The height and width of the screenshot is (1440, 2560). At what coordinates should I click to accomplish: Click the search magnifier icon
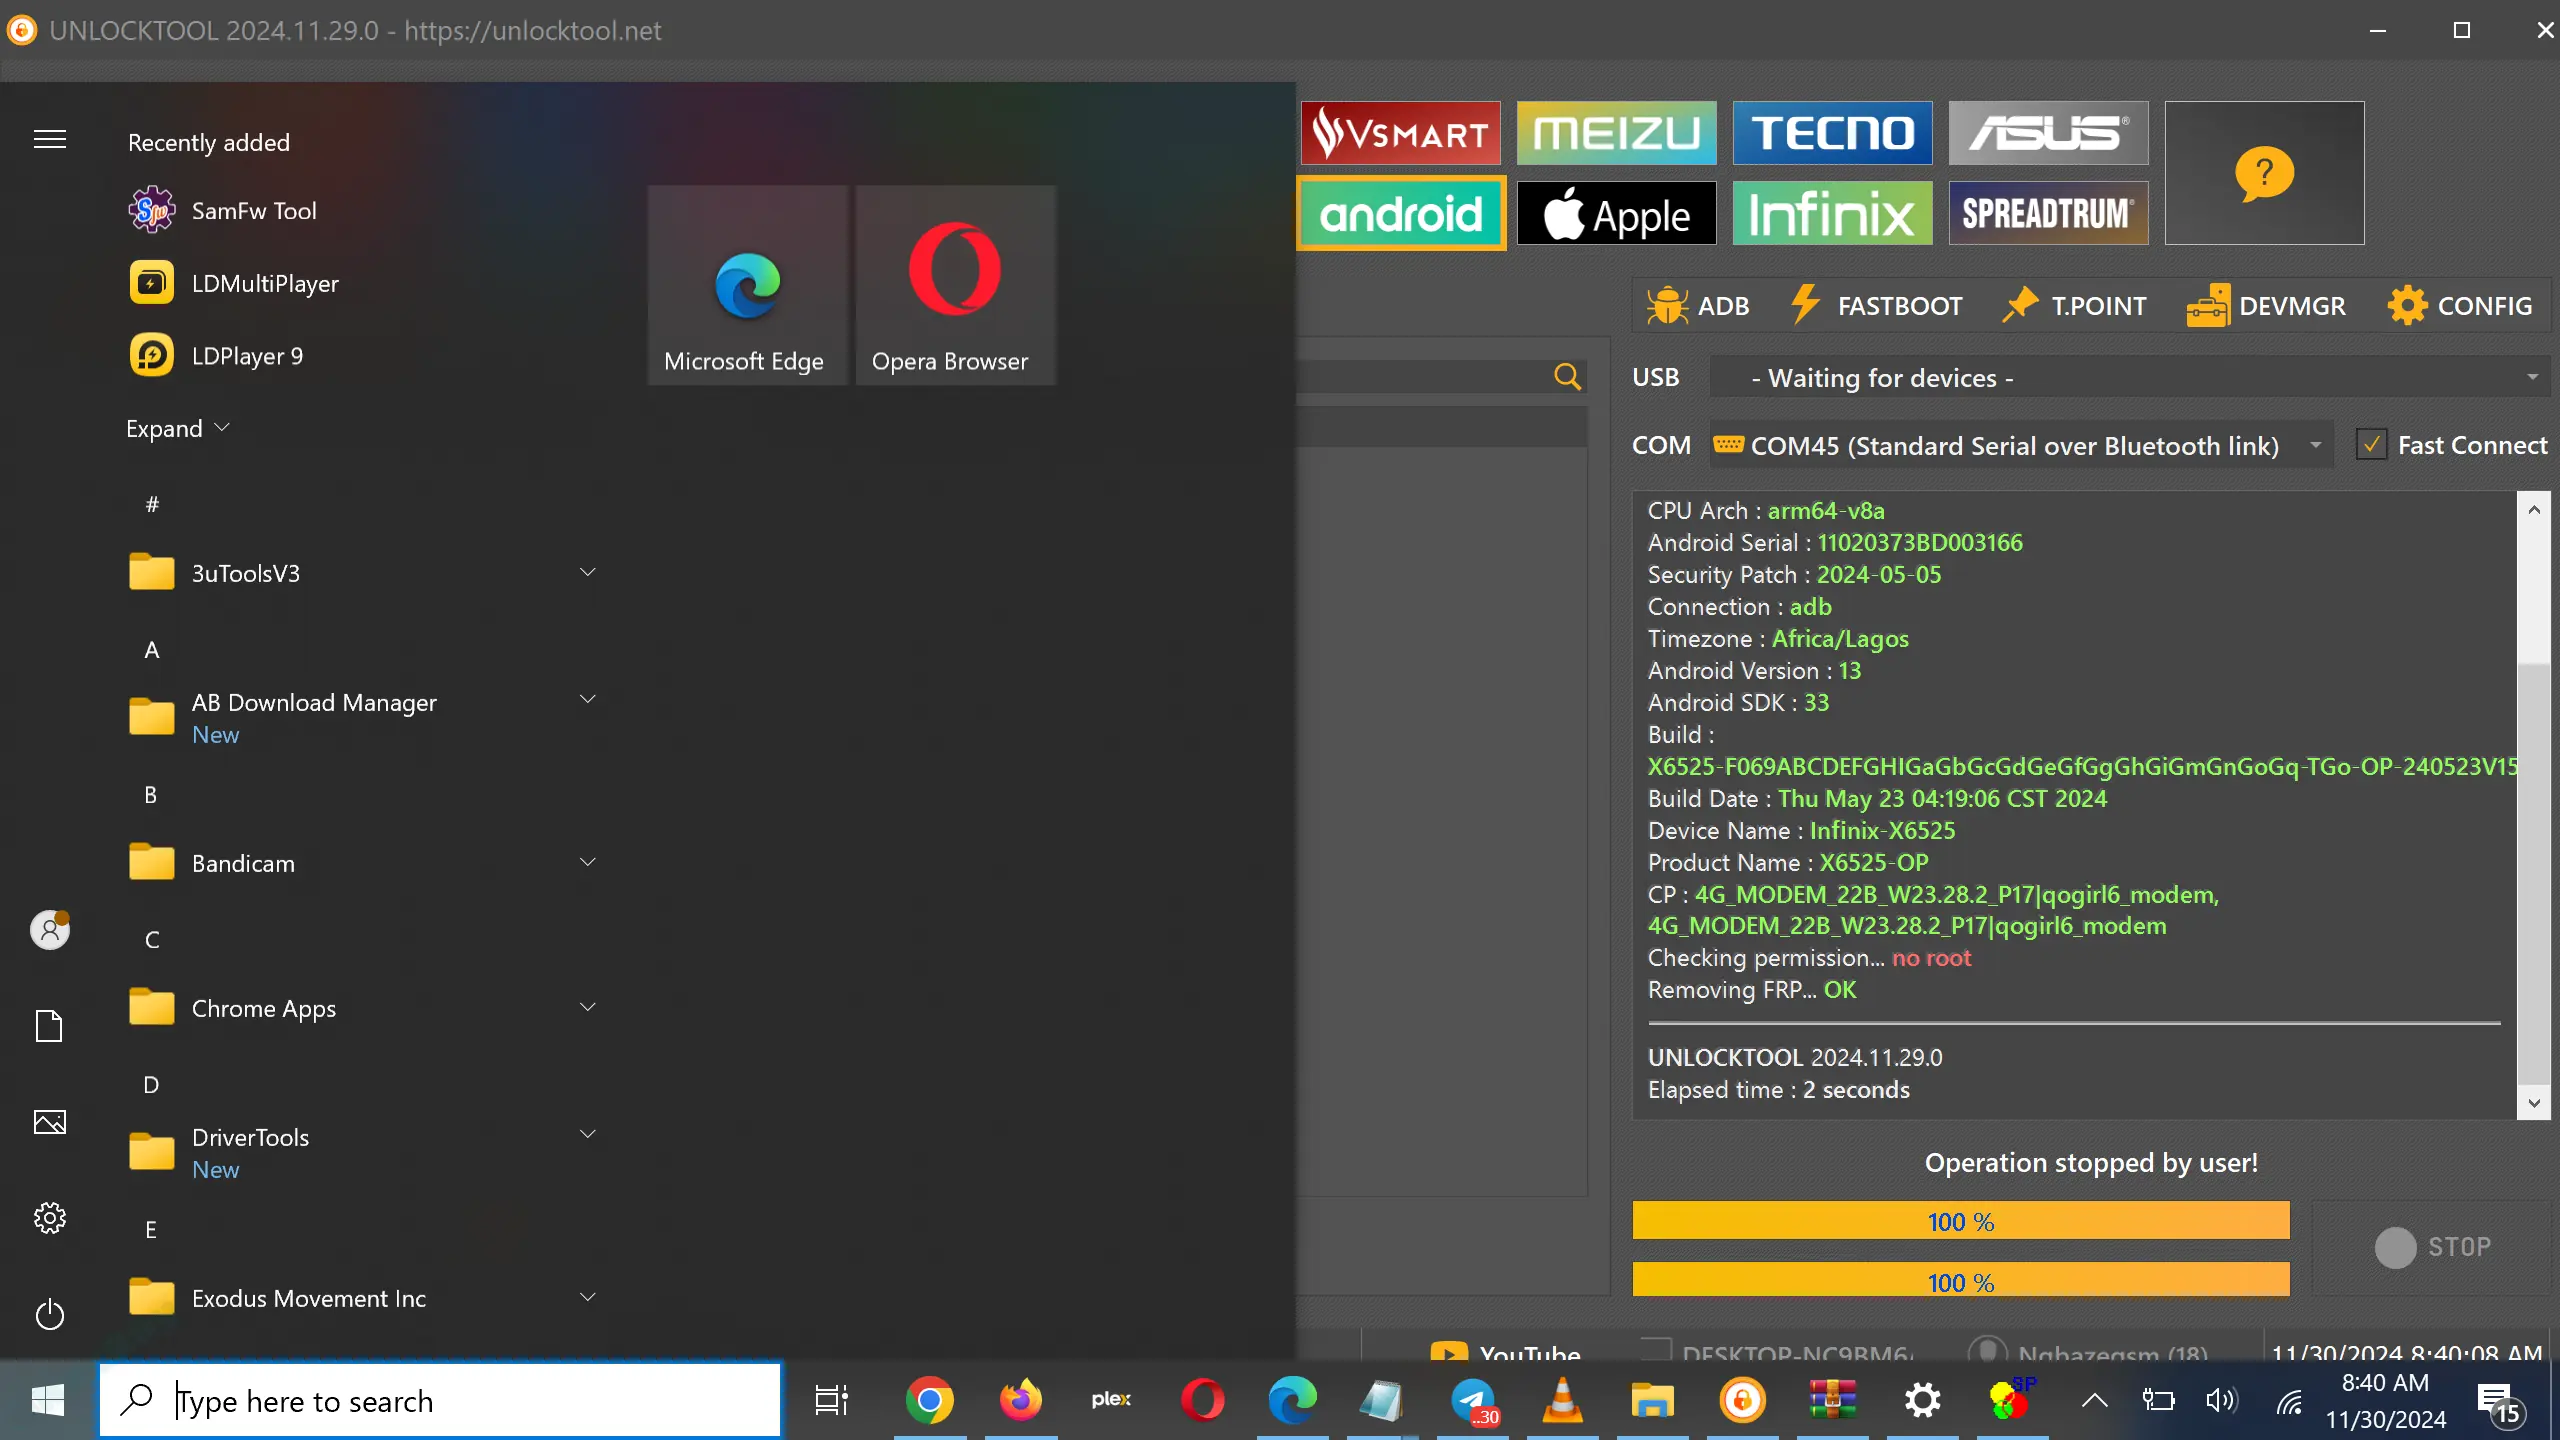1567,377
